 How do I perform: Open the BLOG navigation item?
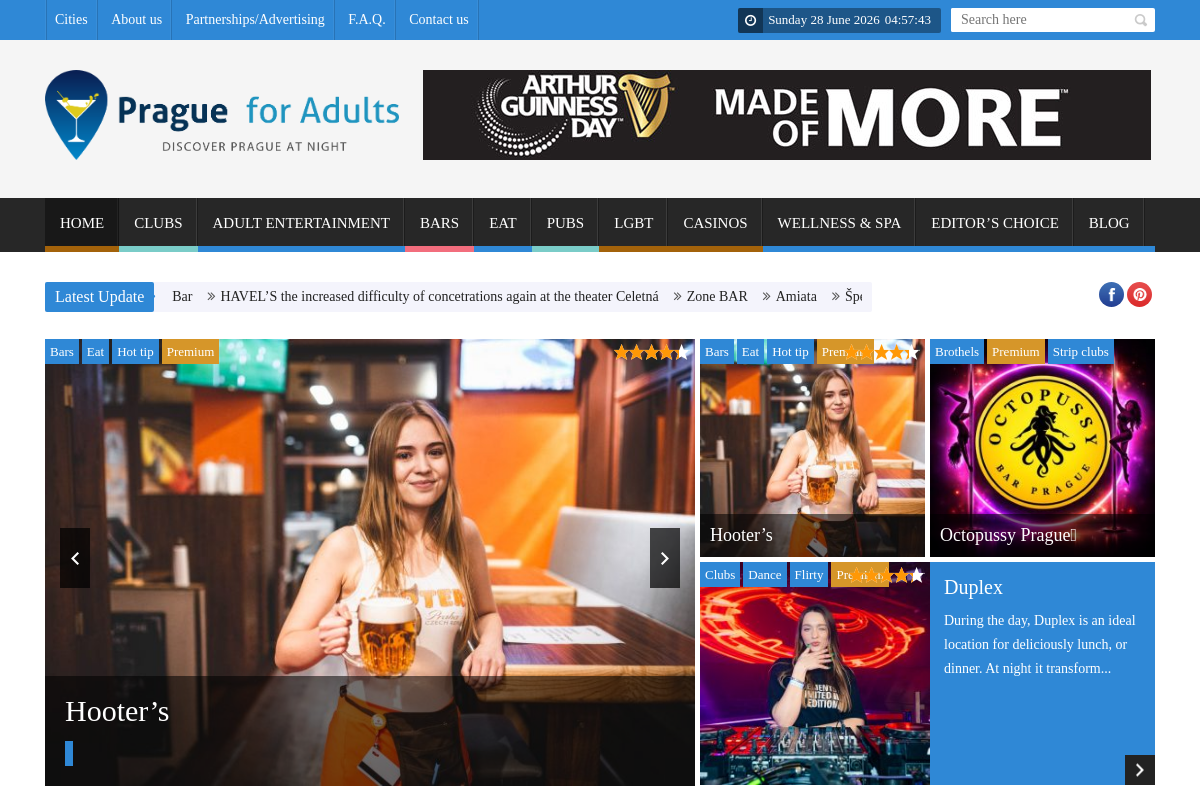1109,223
